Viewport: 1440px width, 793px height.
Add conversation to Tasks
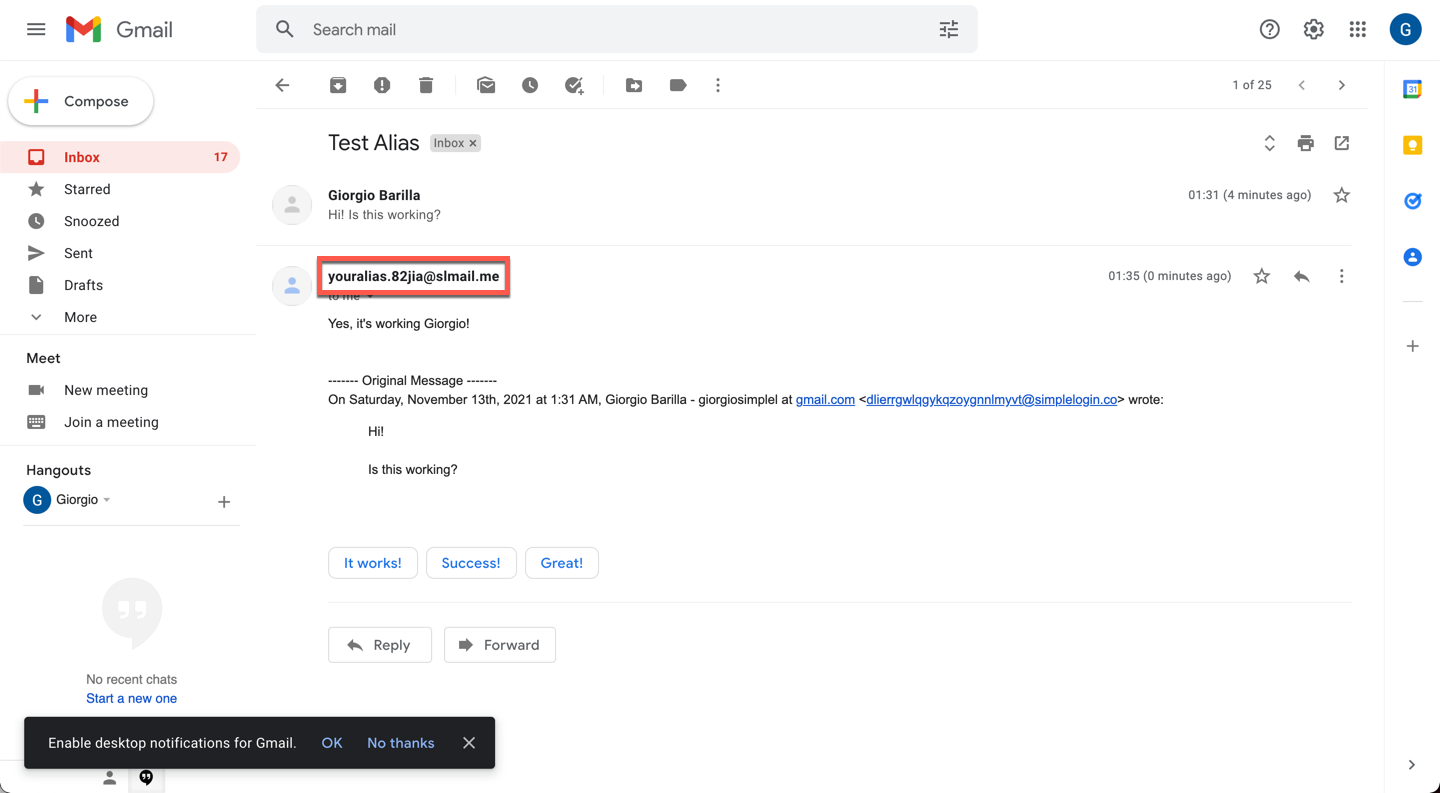click(x=574, y=85)
